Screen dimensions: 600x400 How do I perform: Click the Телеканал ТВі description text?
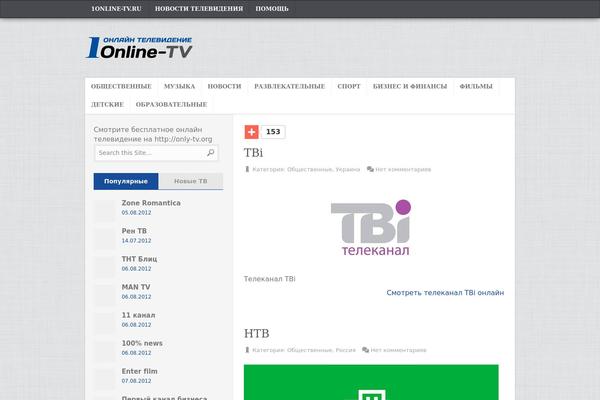[x=270, y=279]
